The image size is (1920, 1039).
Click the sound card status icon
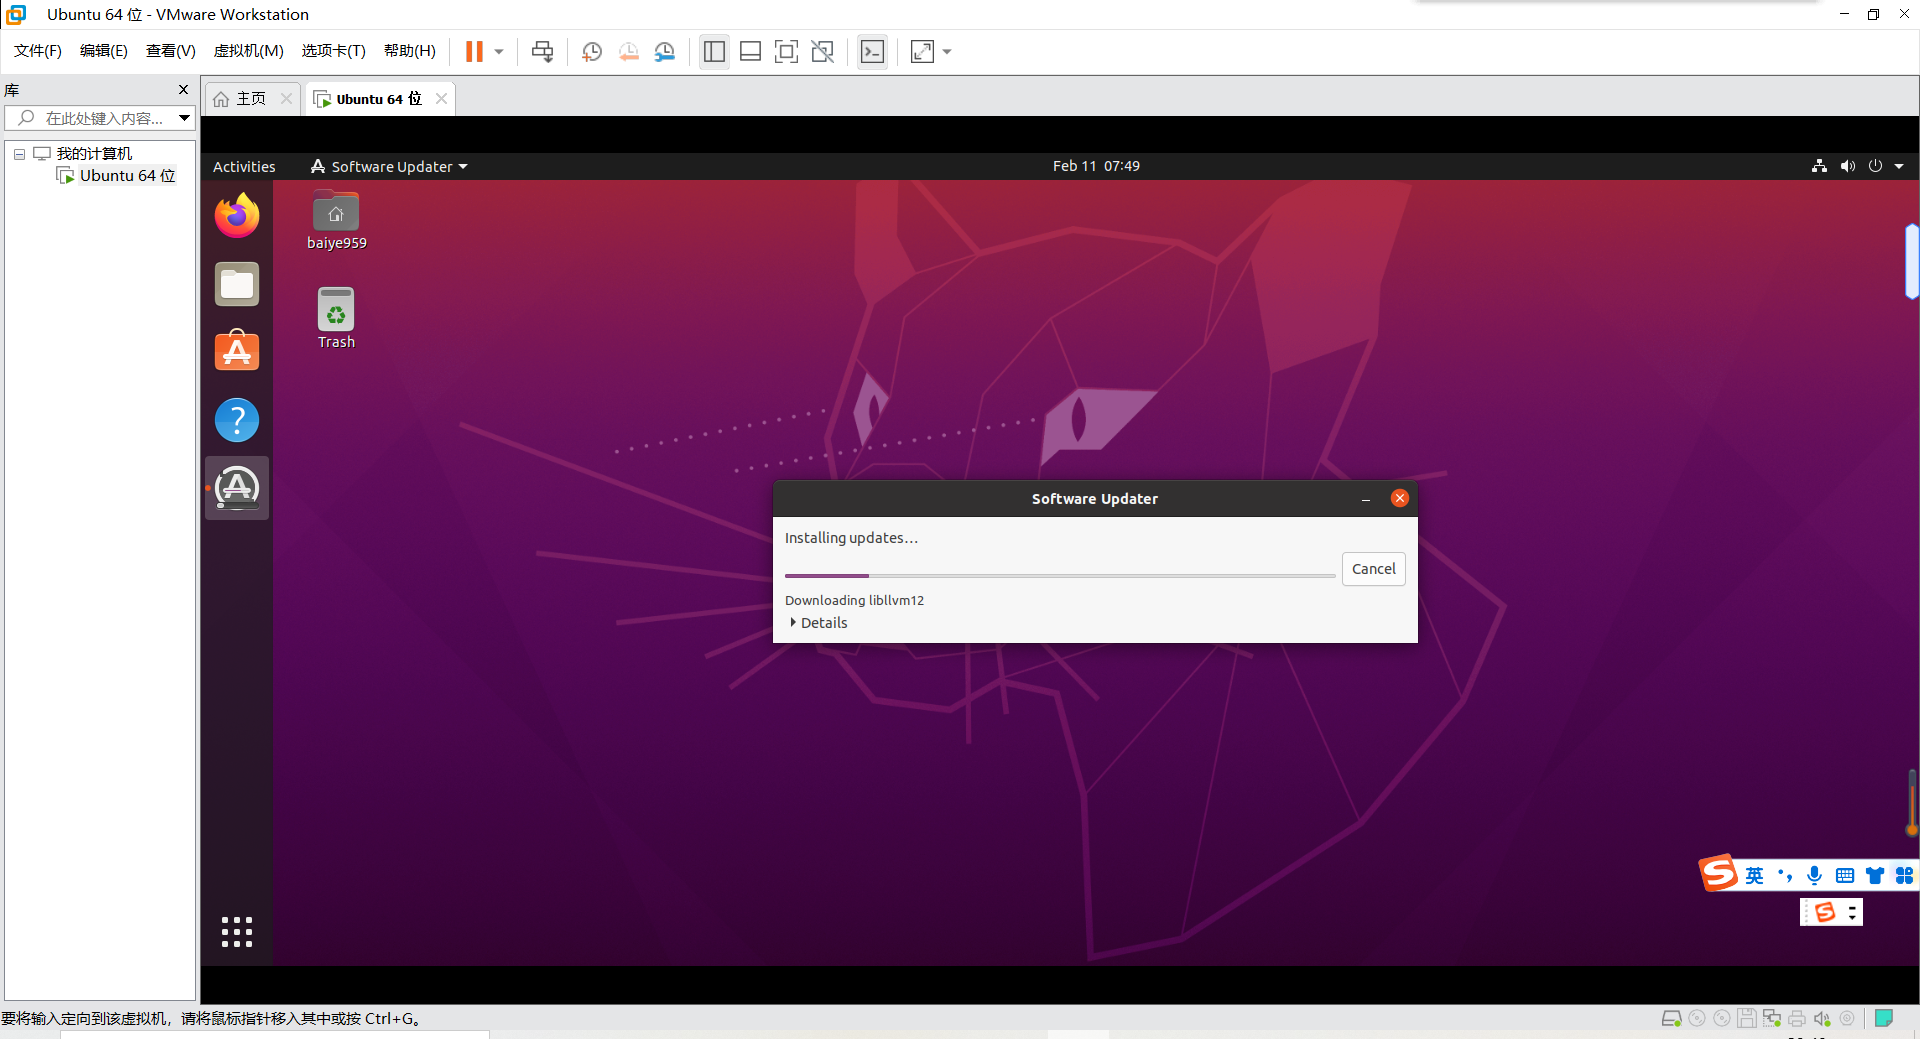click(1822, 1018)
